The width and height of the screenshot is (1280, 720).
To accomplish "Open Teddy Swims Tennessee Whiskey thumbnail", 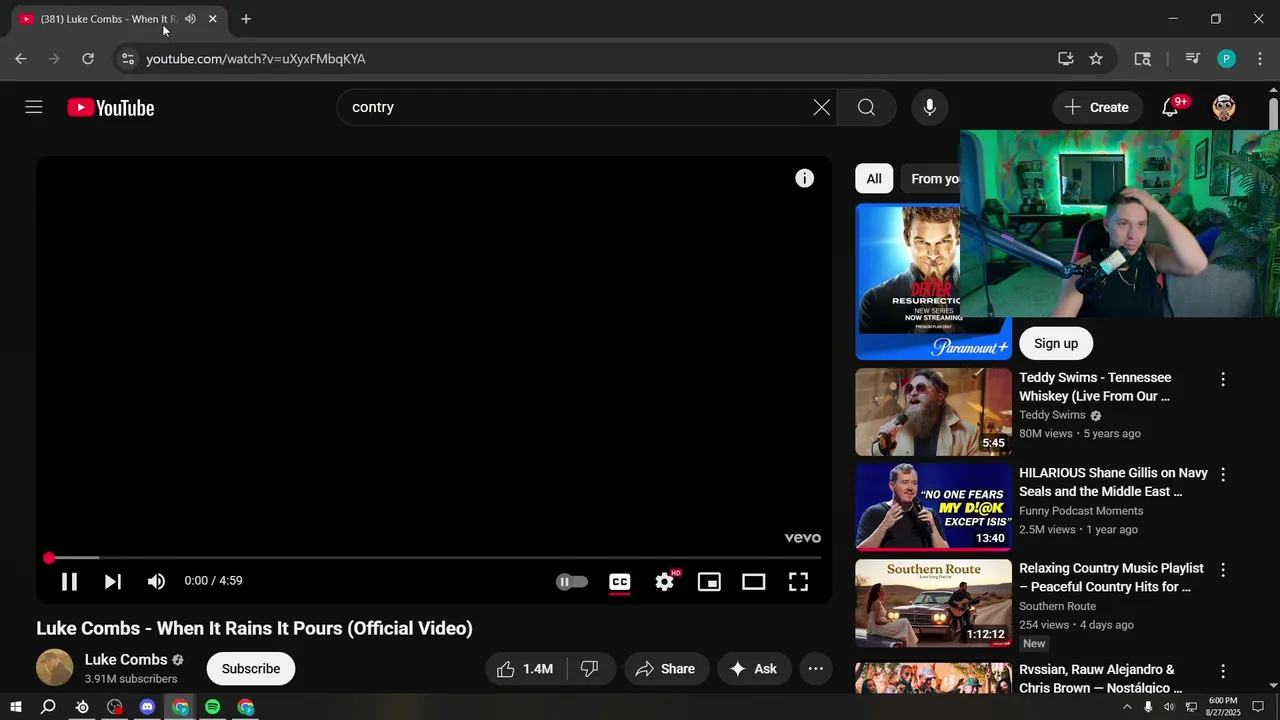I will 933,412.
